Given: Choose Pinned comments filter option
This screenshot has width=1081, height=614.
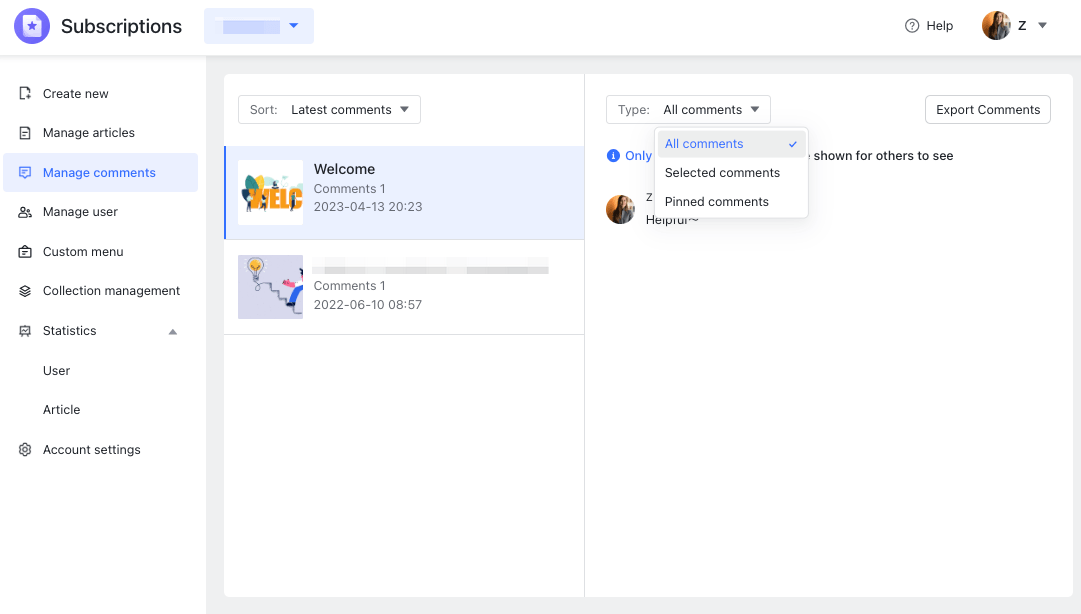Looking at the screenshot, I should coord(731,202).
